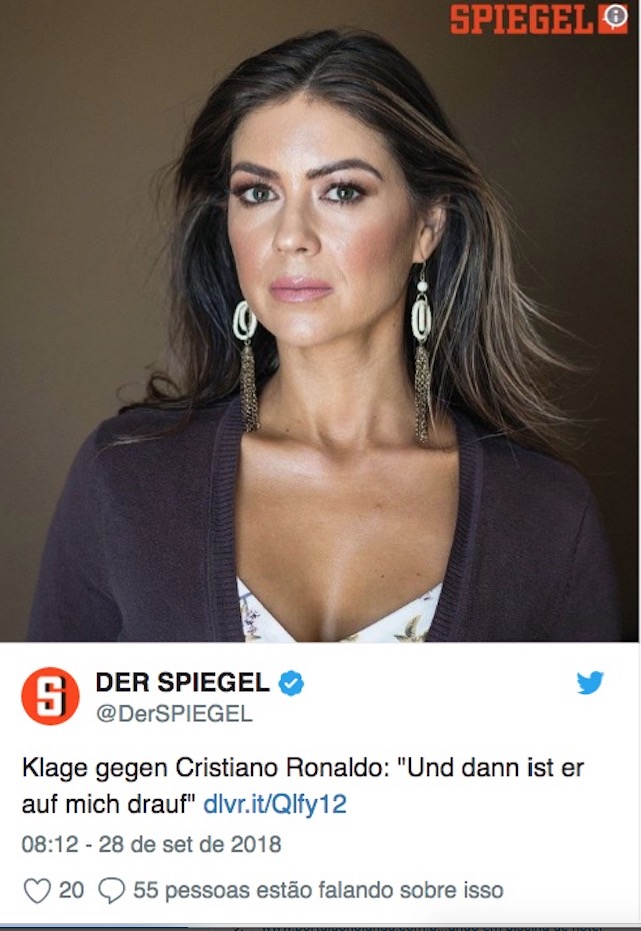This screenshot has width=641, height=931.
Task: Click the DER SPIEGEL display name
Action: 183,682
